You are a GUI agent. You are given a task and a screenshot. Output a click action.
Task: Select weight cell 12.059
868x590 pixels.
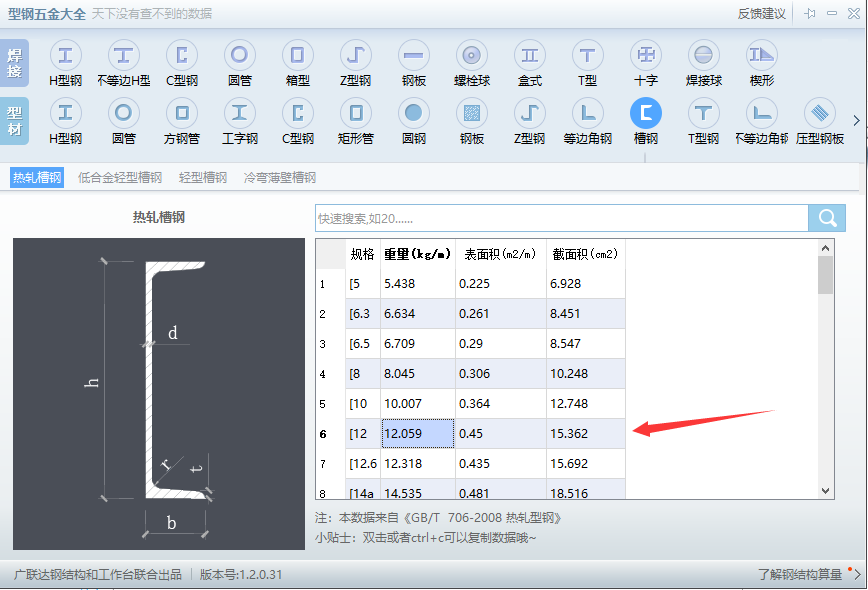[x=418, y=433]
